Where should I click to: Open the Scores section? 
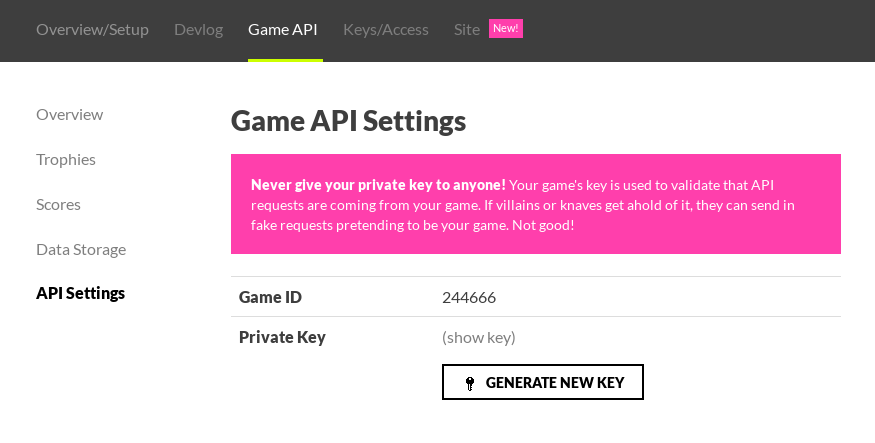(58, 204)
